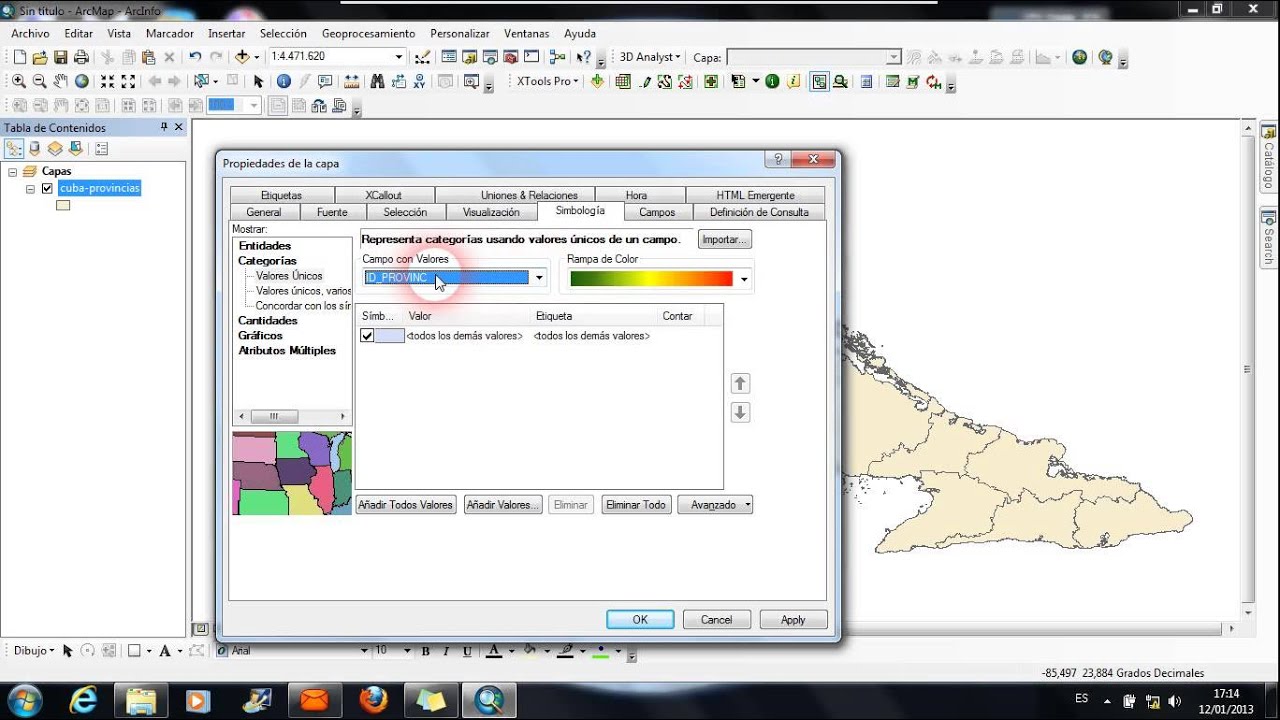Switch to the Definición de Consulta tab
1280x720 pixels.
tap(759, 212)
